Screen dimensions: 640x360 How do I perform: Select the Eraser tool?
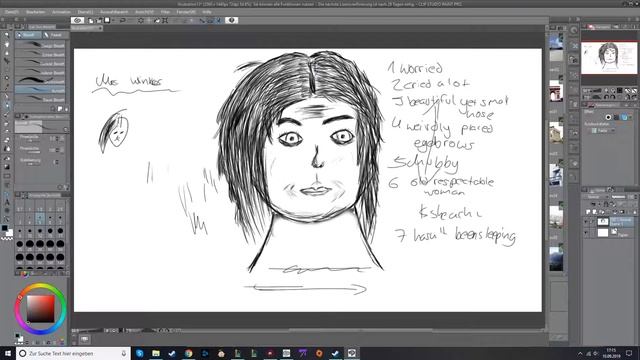click(7, 140)
